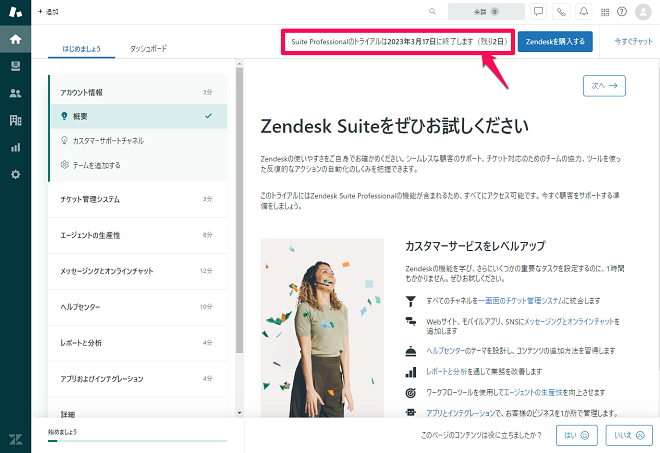Open the Views (tickets) icon in the sidebar
The height and width of the screenshot is (453, 660).
(x=15, y=66)
